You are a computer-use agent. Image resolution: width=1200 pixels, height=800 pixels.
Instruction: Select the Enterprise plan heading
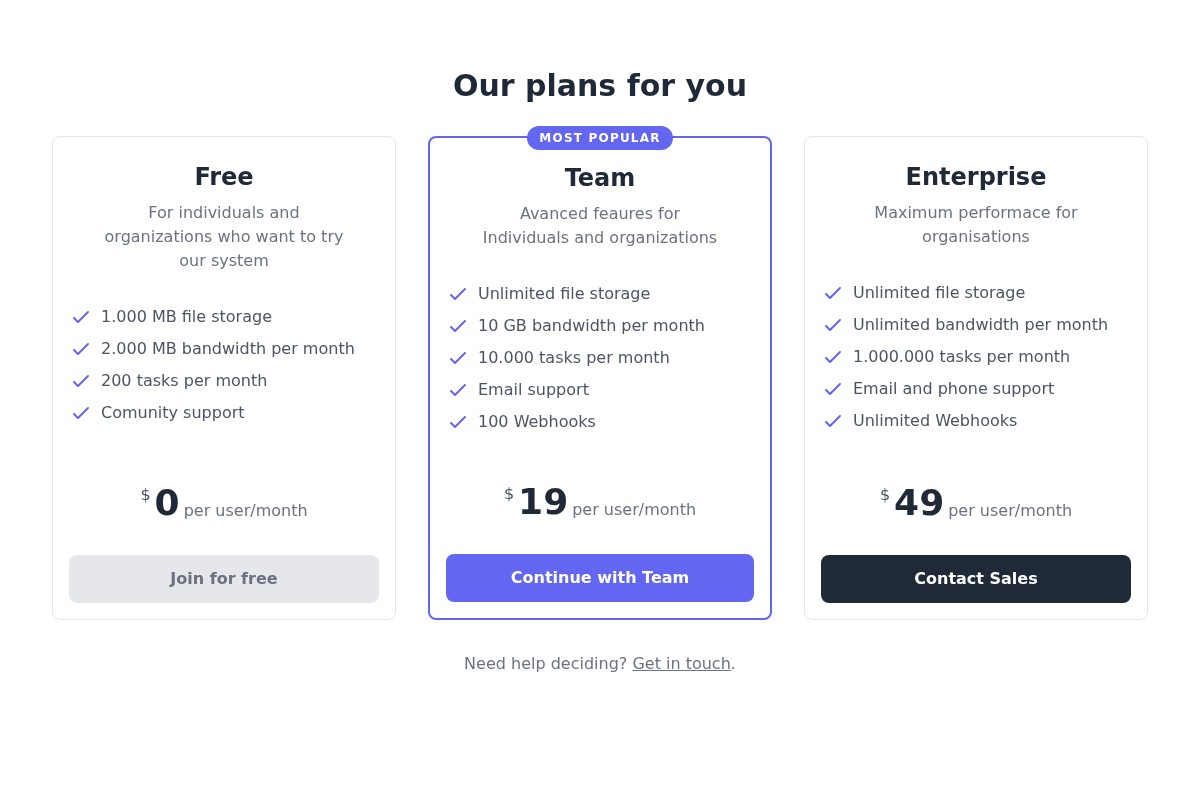(976, 177)
